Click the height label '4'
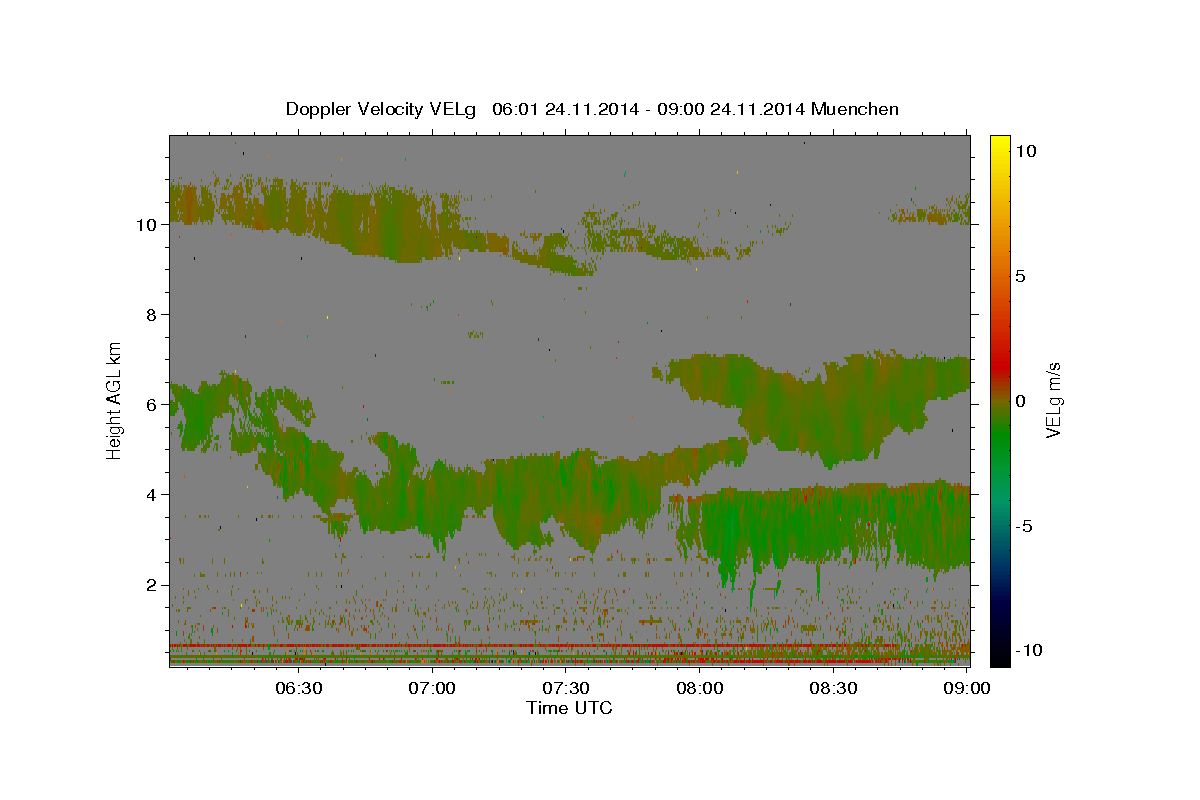 150,494
